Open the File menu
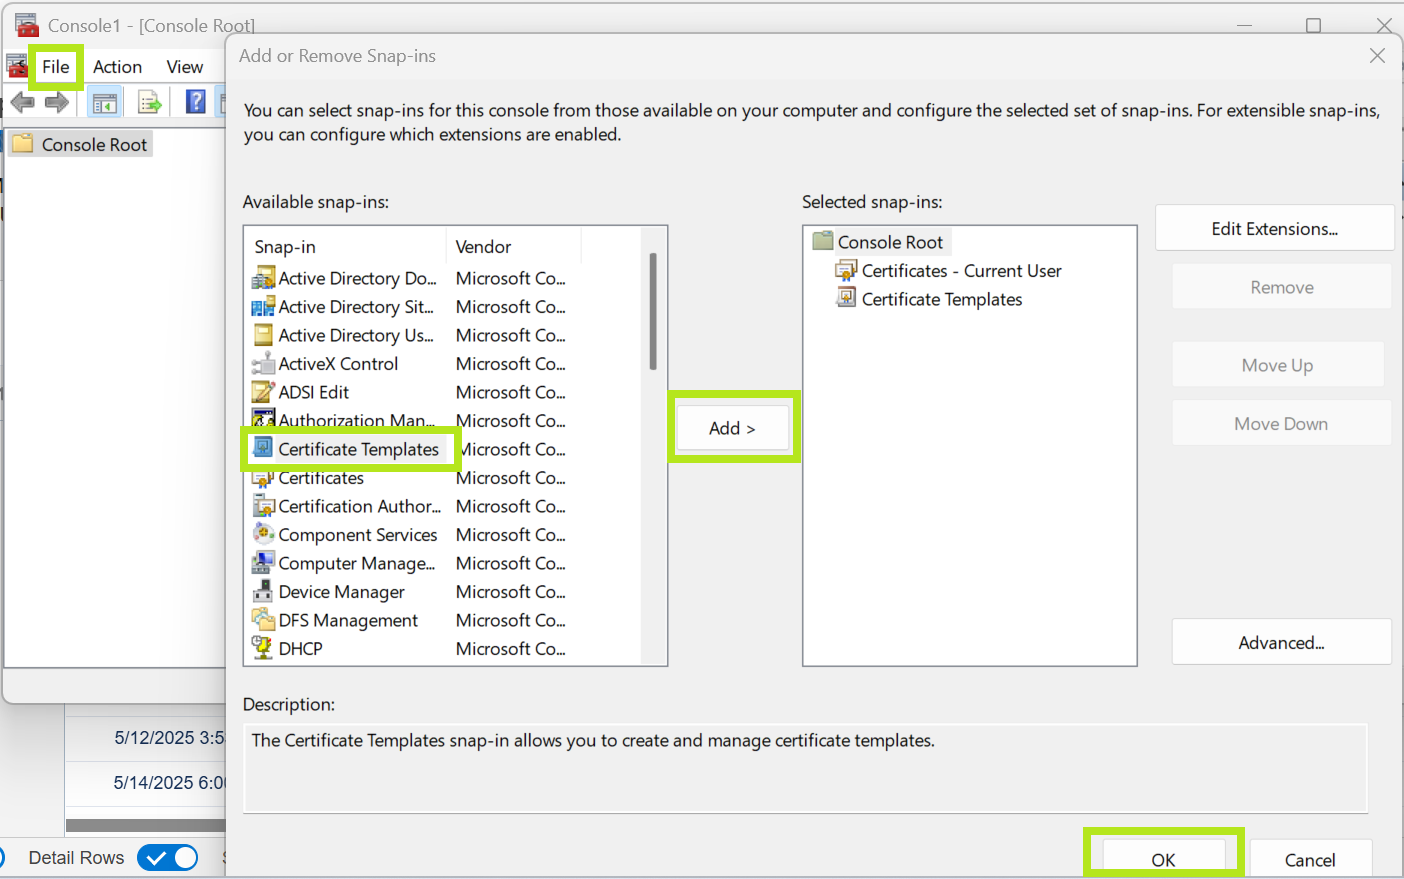 (x=56, y=67)
